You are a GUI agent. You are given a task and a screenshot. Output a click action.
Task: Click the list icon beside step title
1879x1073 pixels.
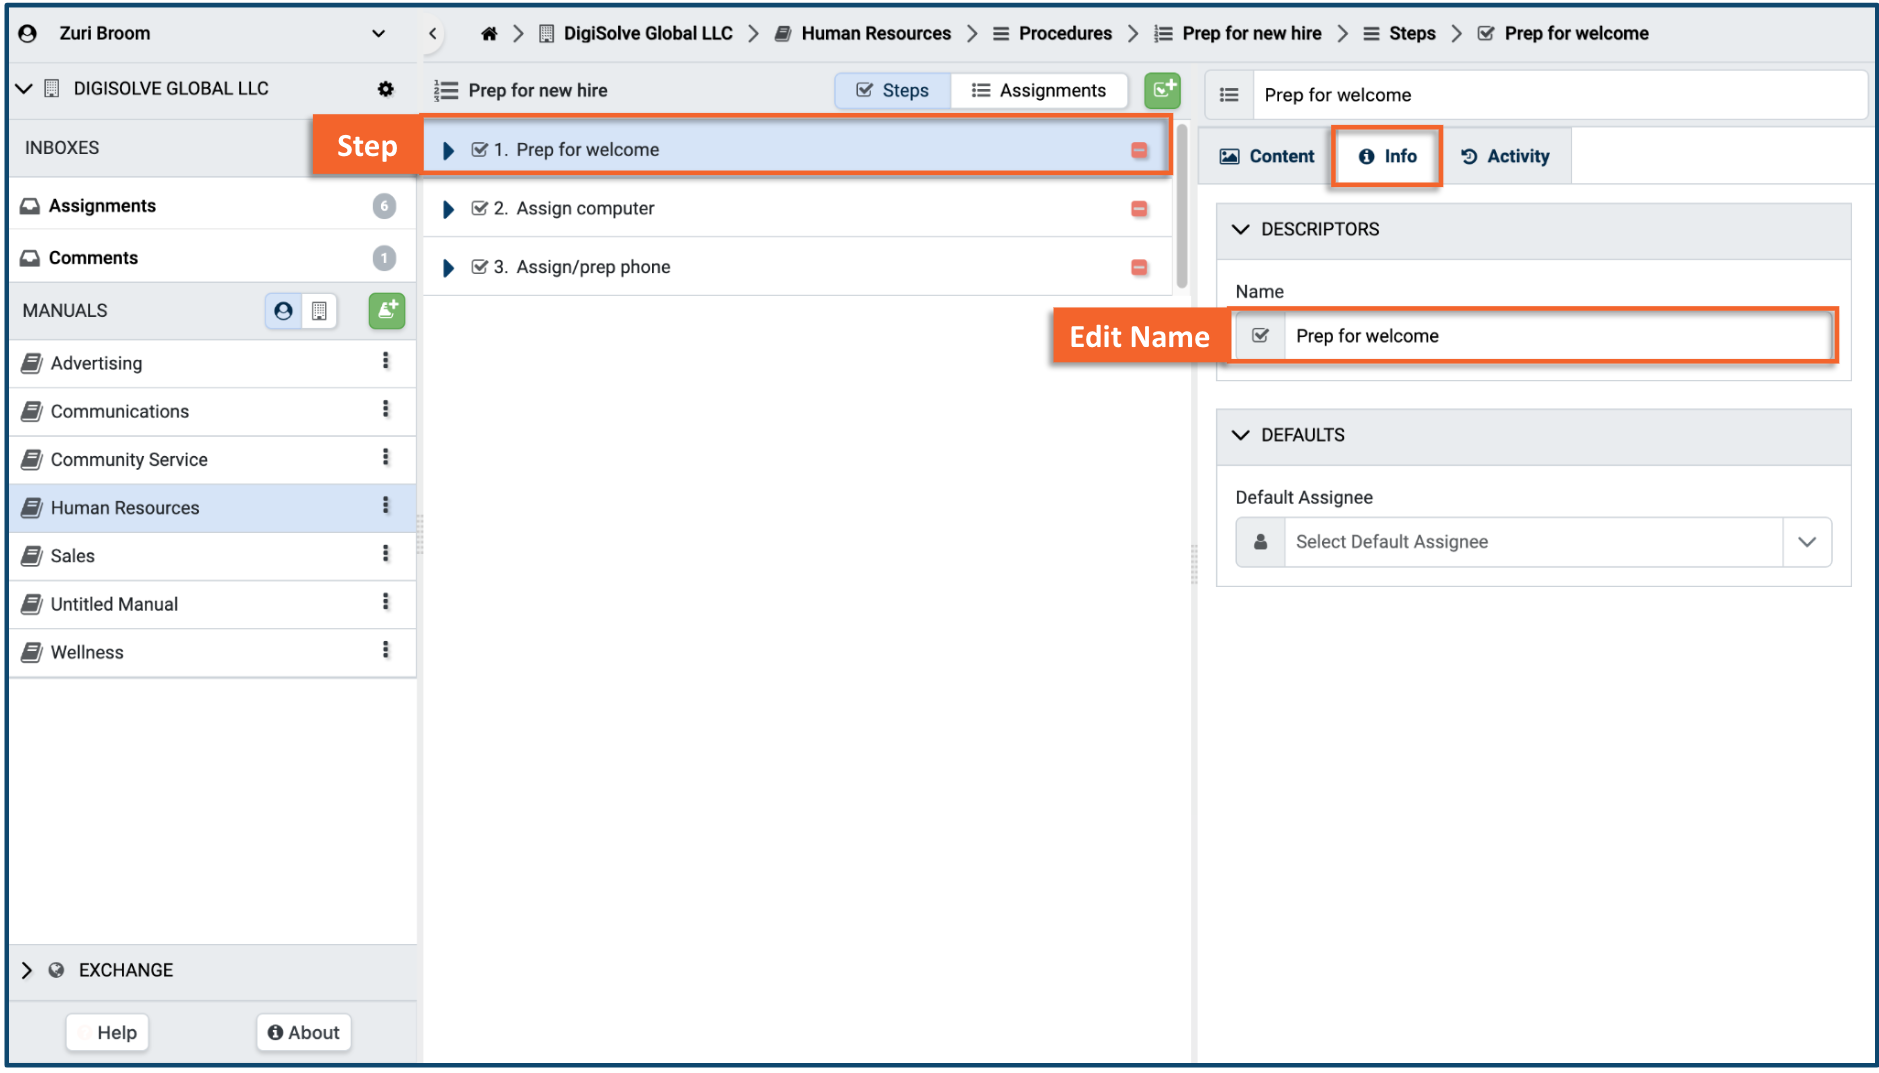(x=1229, y=95)
